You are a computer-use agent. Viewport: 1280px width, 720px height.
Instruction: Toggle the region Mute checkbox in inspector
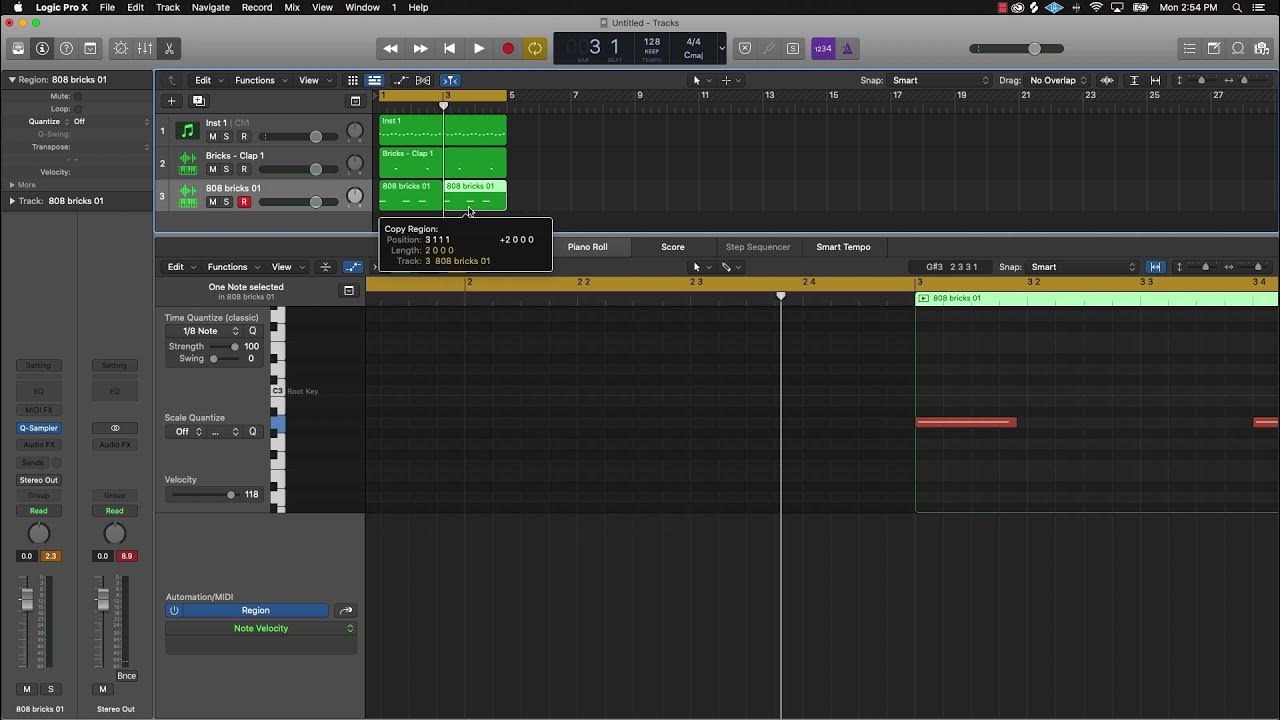pos(78,96)
